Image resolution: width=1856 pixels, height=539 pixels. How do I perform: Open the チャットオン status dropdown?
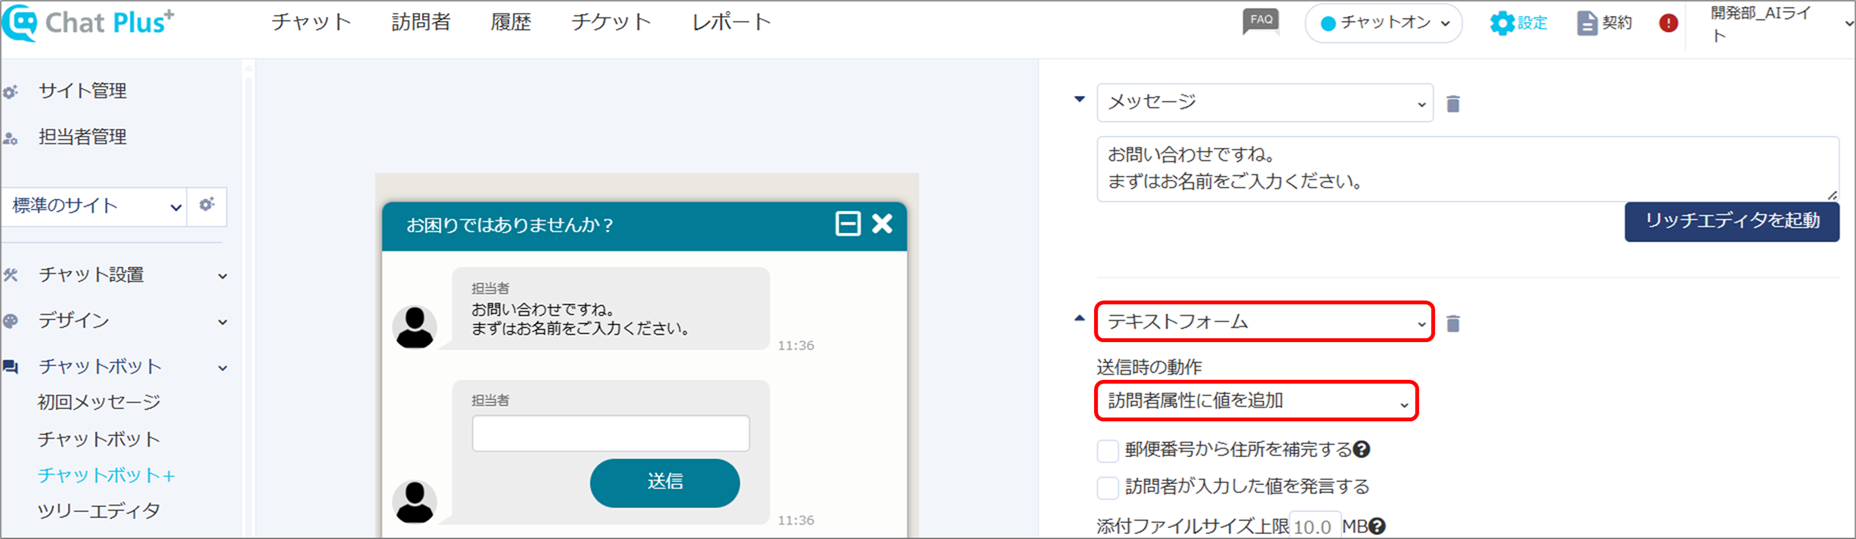1383,23
